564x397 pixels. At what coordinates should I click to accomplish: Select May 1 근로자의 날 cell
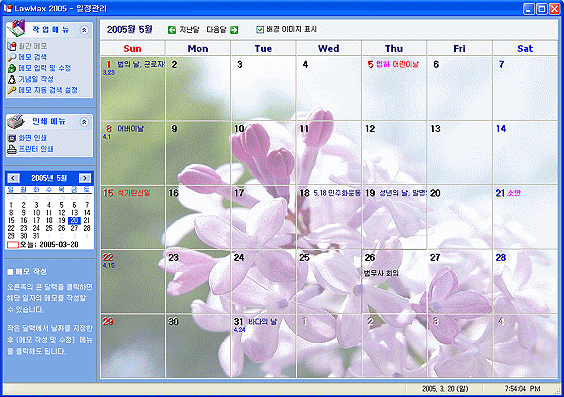coord(133,88)
